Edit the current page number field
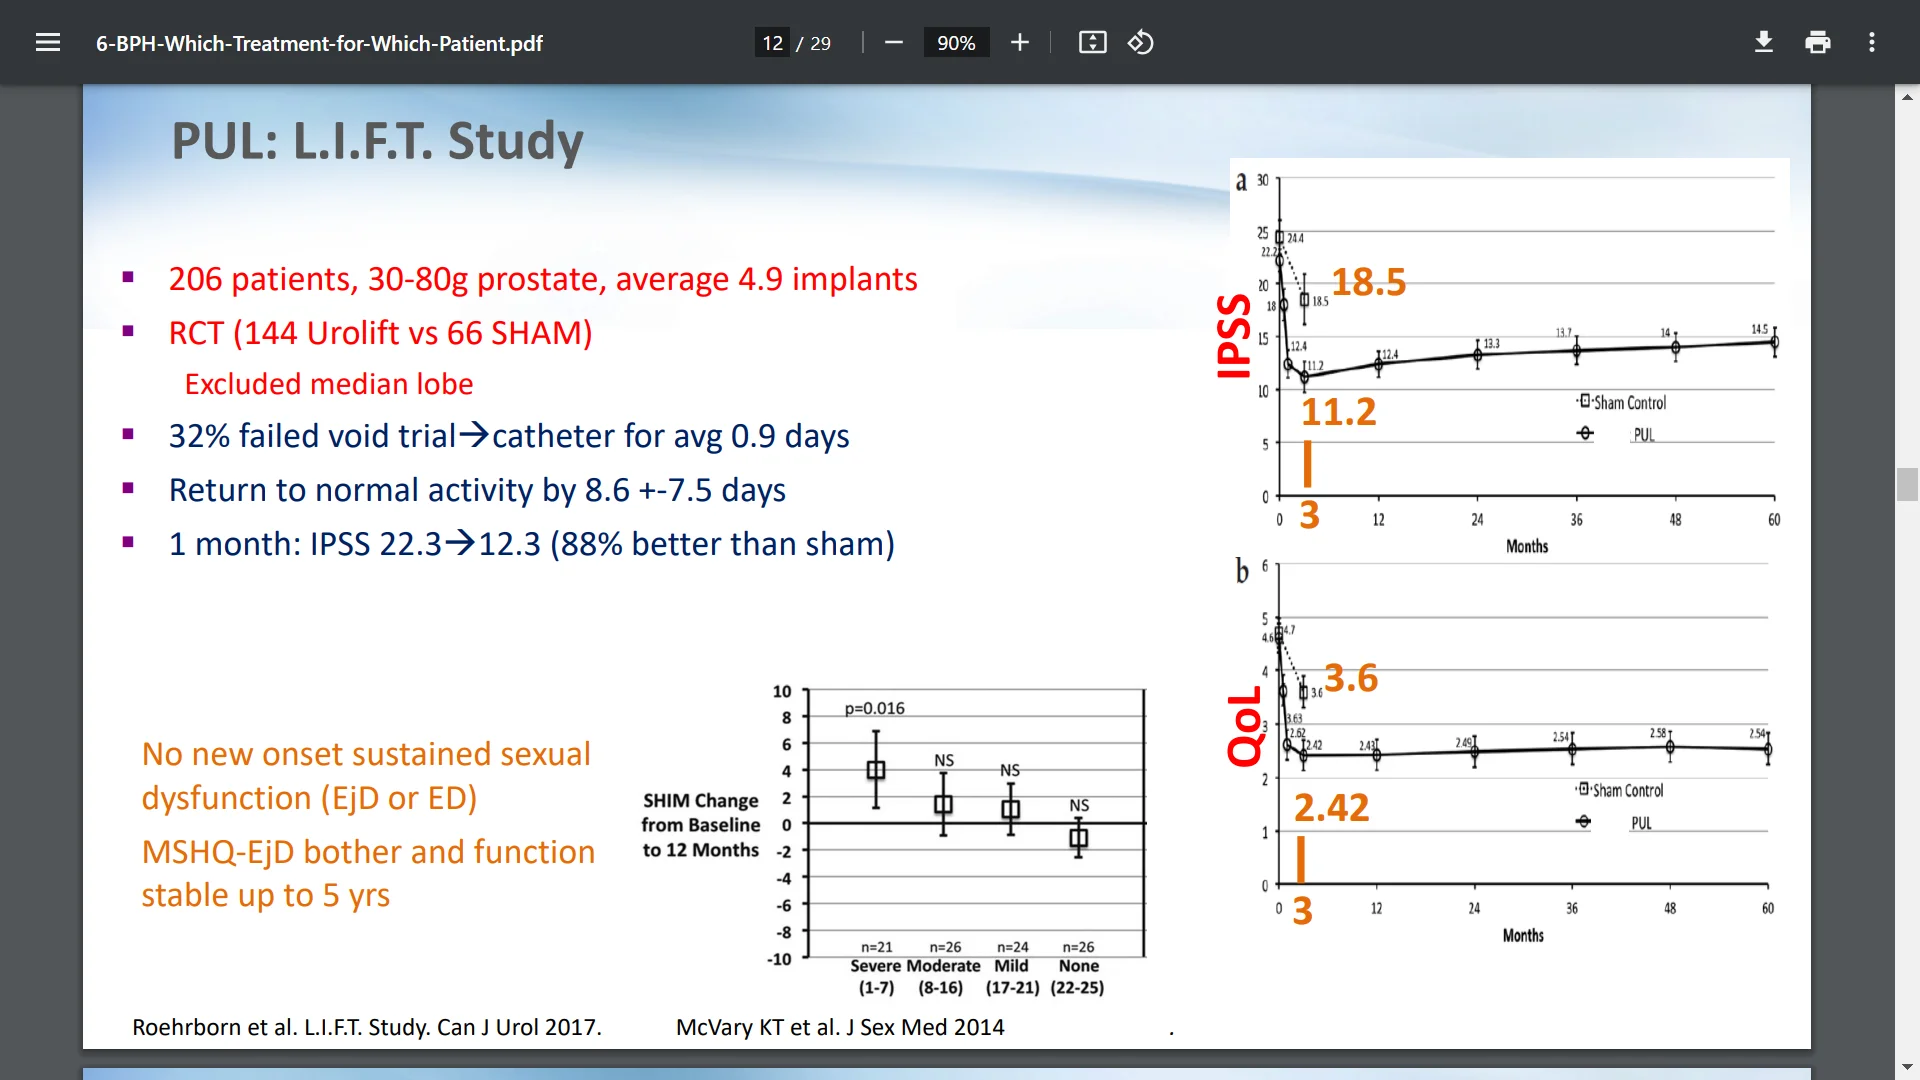 772,43
